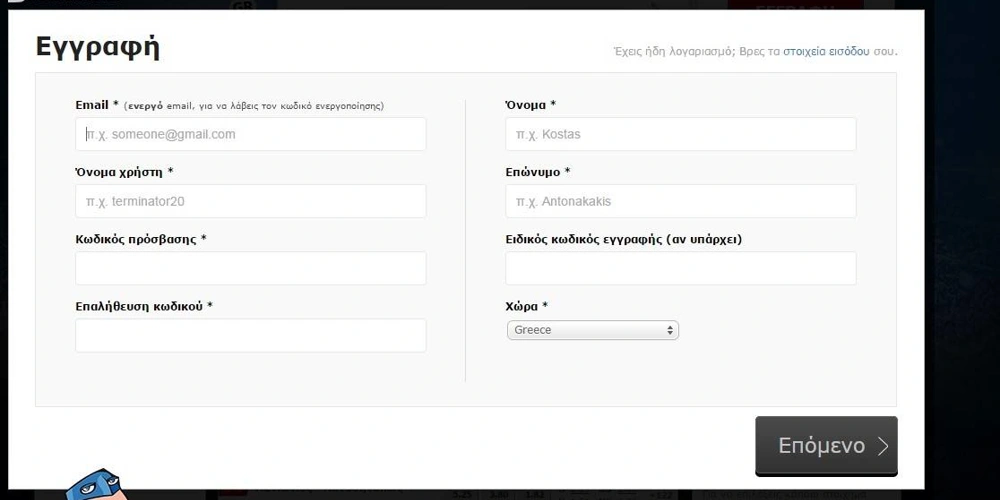Click the Email input field
The height and width of the screenshot is (500, 1000).
point(251,134)
